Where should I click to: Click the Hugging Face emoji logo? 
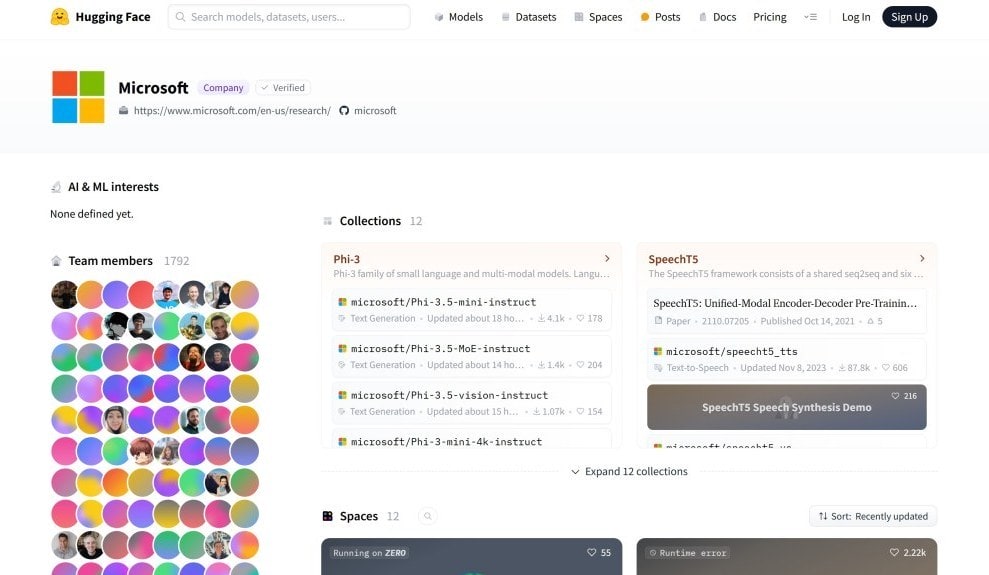(59, 17)
